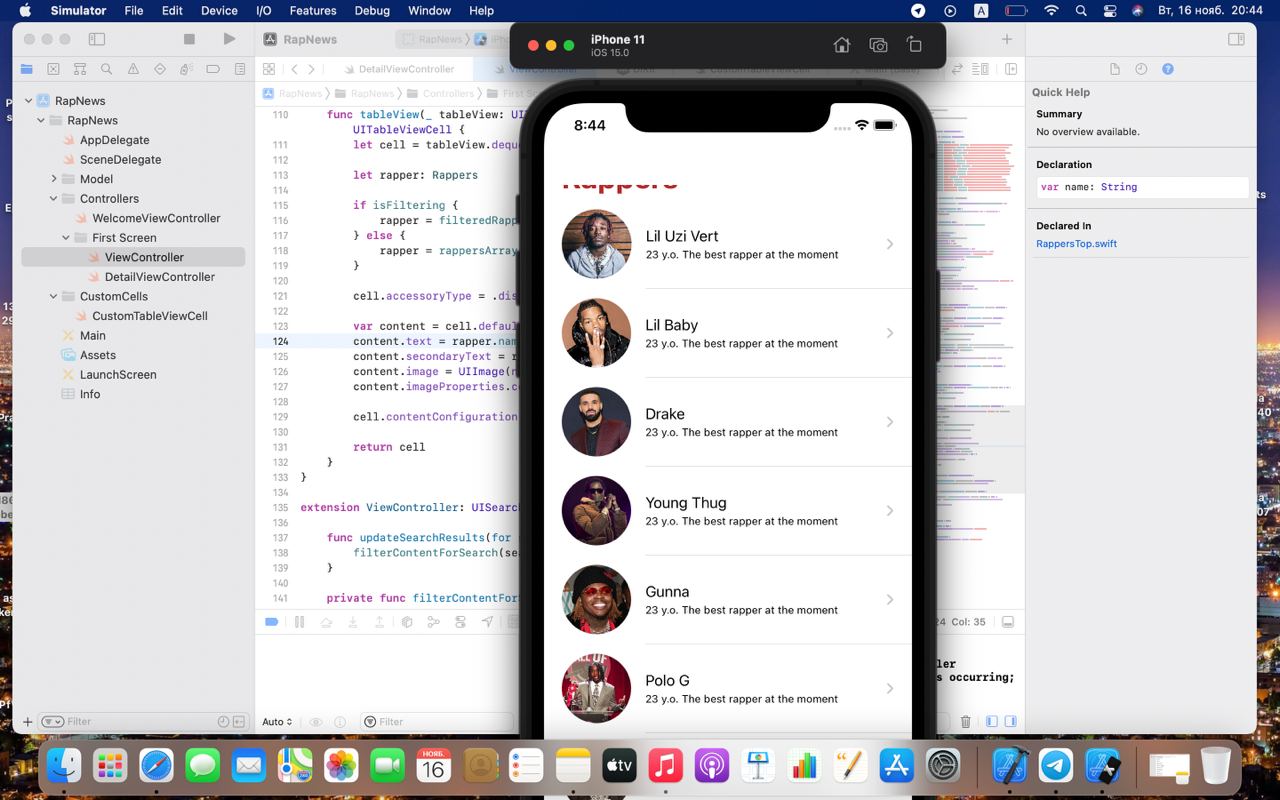Click the variables view Filter field
Screen dimensions: 1280x800
click(x=435, y=721)
